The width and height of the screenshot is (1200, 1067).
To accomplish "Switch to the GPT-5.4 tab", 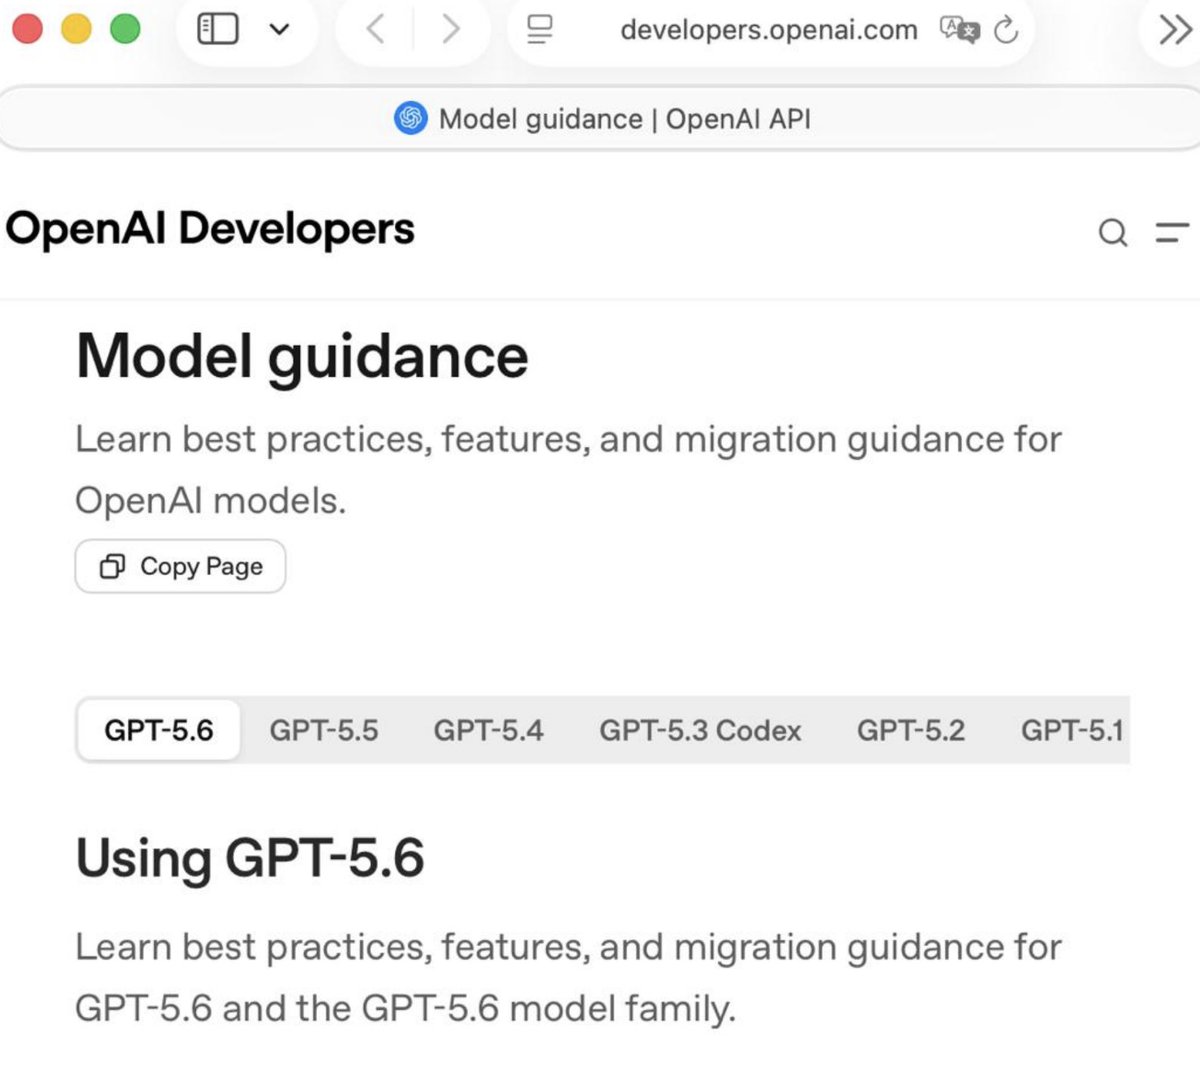I will 488,730.
